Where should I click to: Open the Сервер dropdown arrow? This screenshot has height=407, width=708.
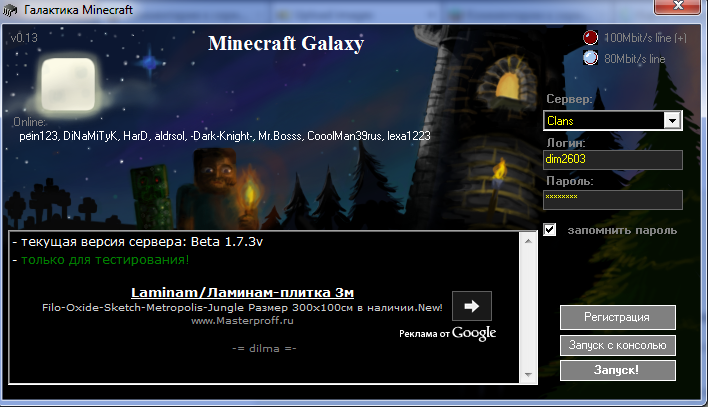point(672,121)
